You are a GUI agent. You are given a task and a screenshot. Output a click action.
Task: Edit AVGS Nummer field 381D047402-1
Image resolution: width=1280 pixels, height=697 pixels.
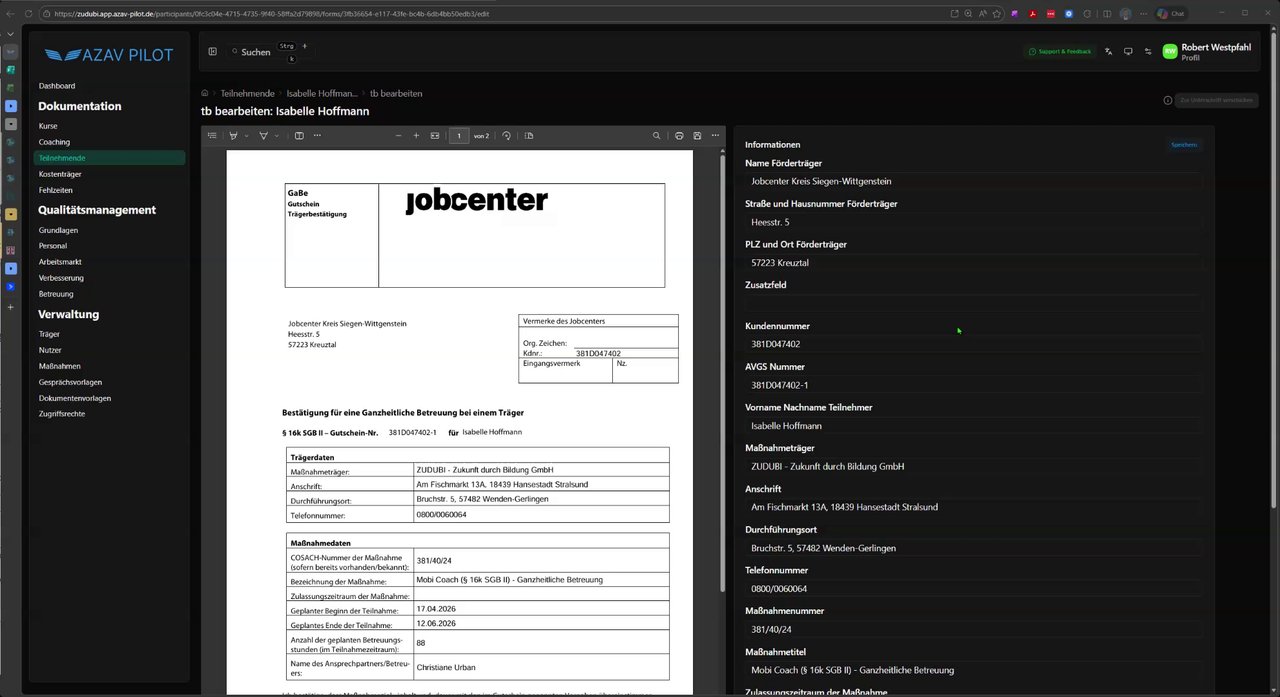[973, 385]
